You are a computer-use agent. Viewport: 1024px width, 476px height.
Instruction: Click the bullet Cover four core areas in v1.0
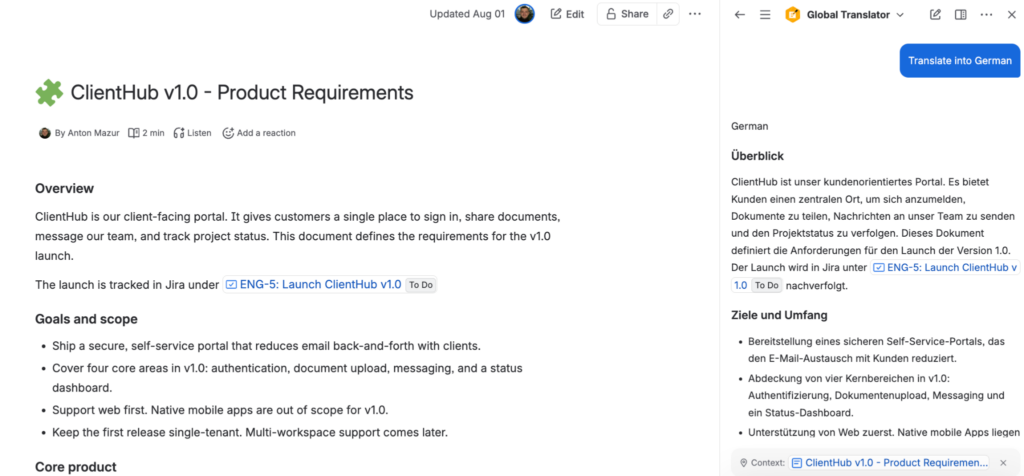tap(287, 377)
